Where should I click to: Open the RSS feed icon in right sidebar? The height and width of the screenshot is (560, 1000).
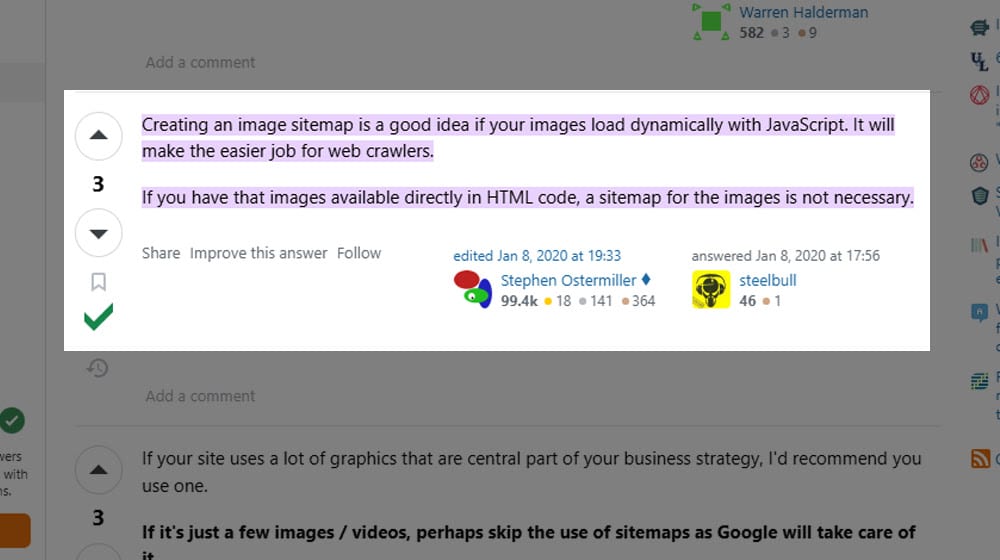(980, 458)
